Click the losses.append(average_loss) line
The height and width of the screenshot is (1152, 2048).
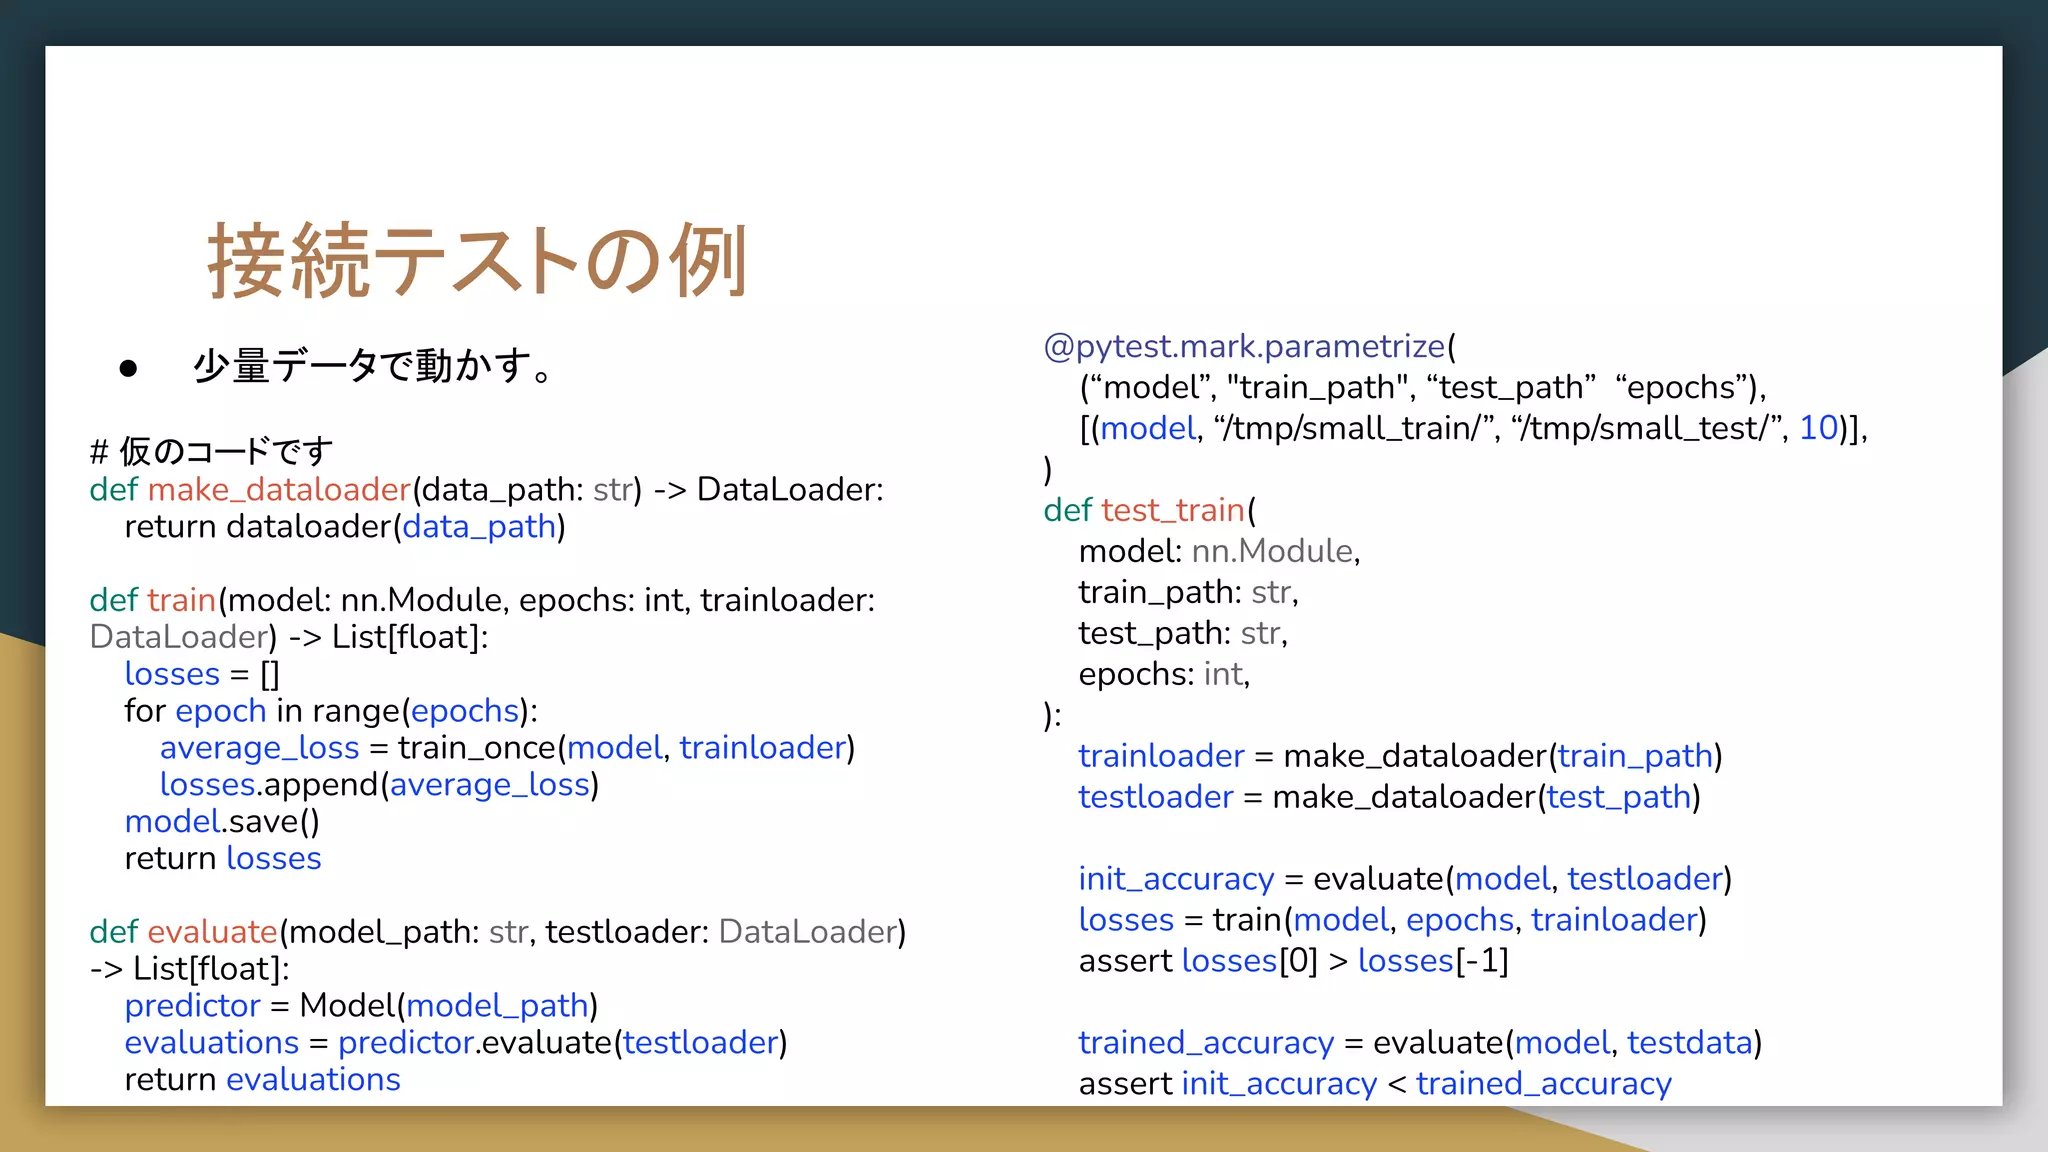click(379, 785)
